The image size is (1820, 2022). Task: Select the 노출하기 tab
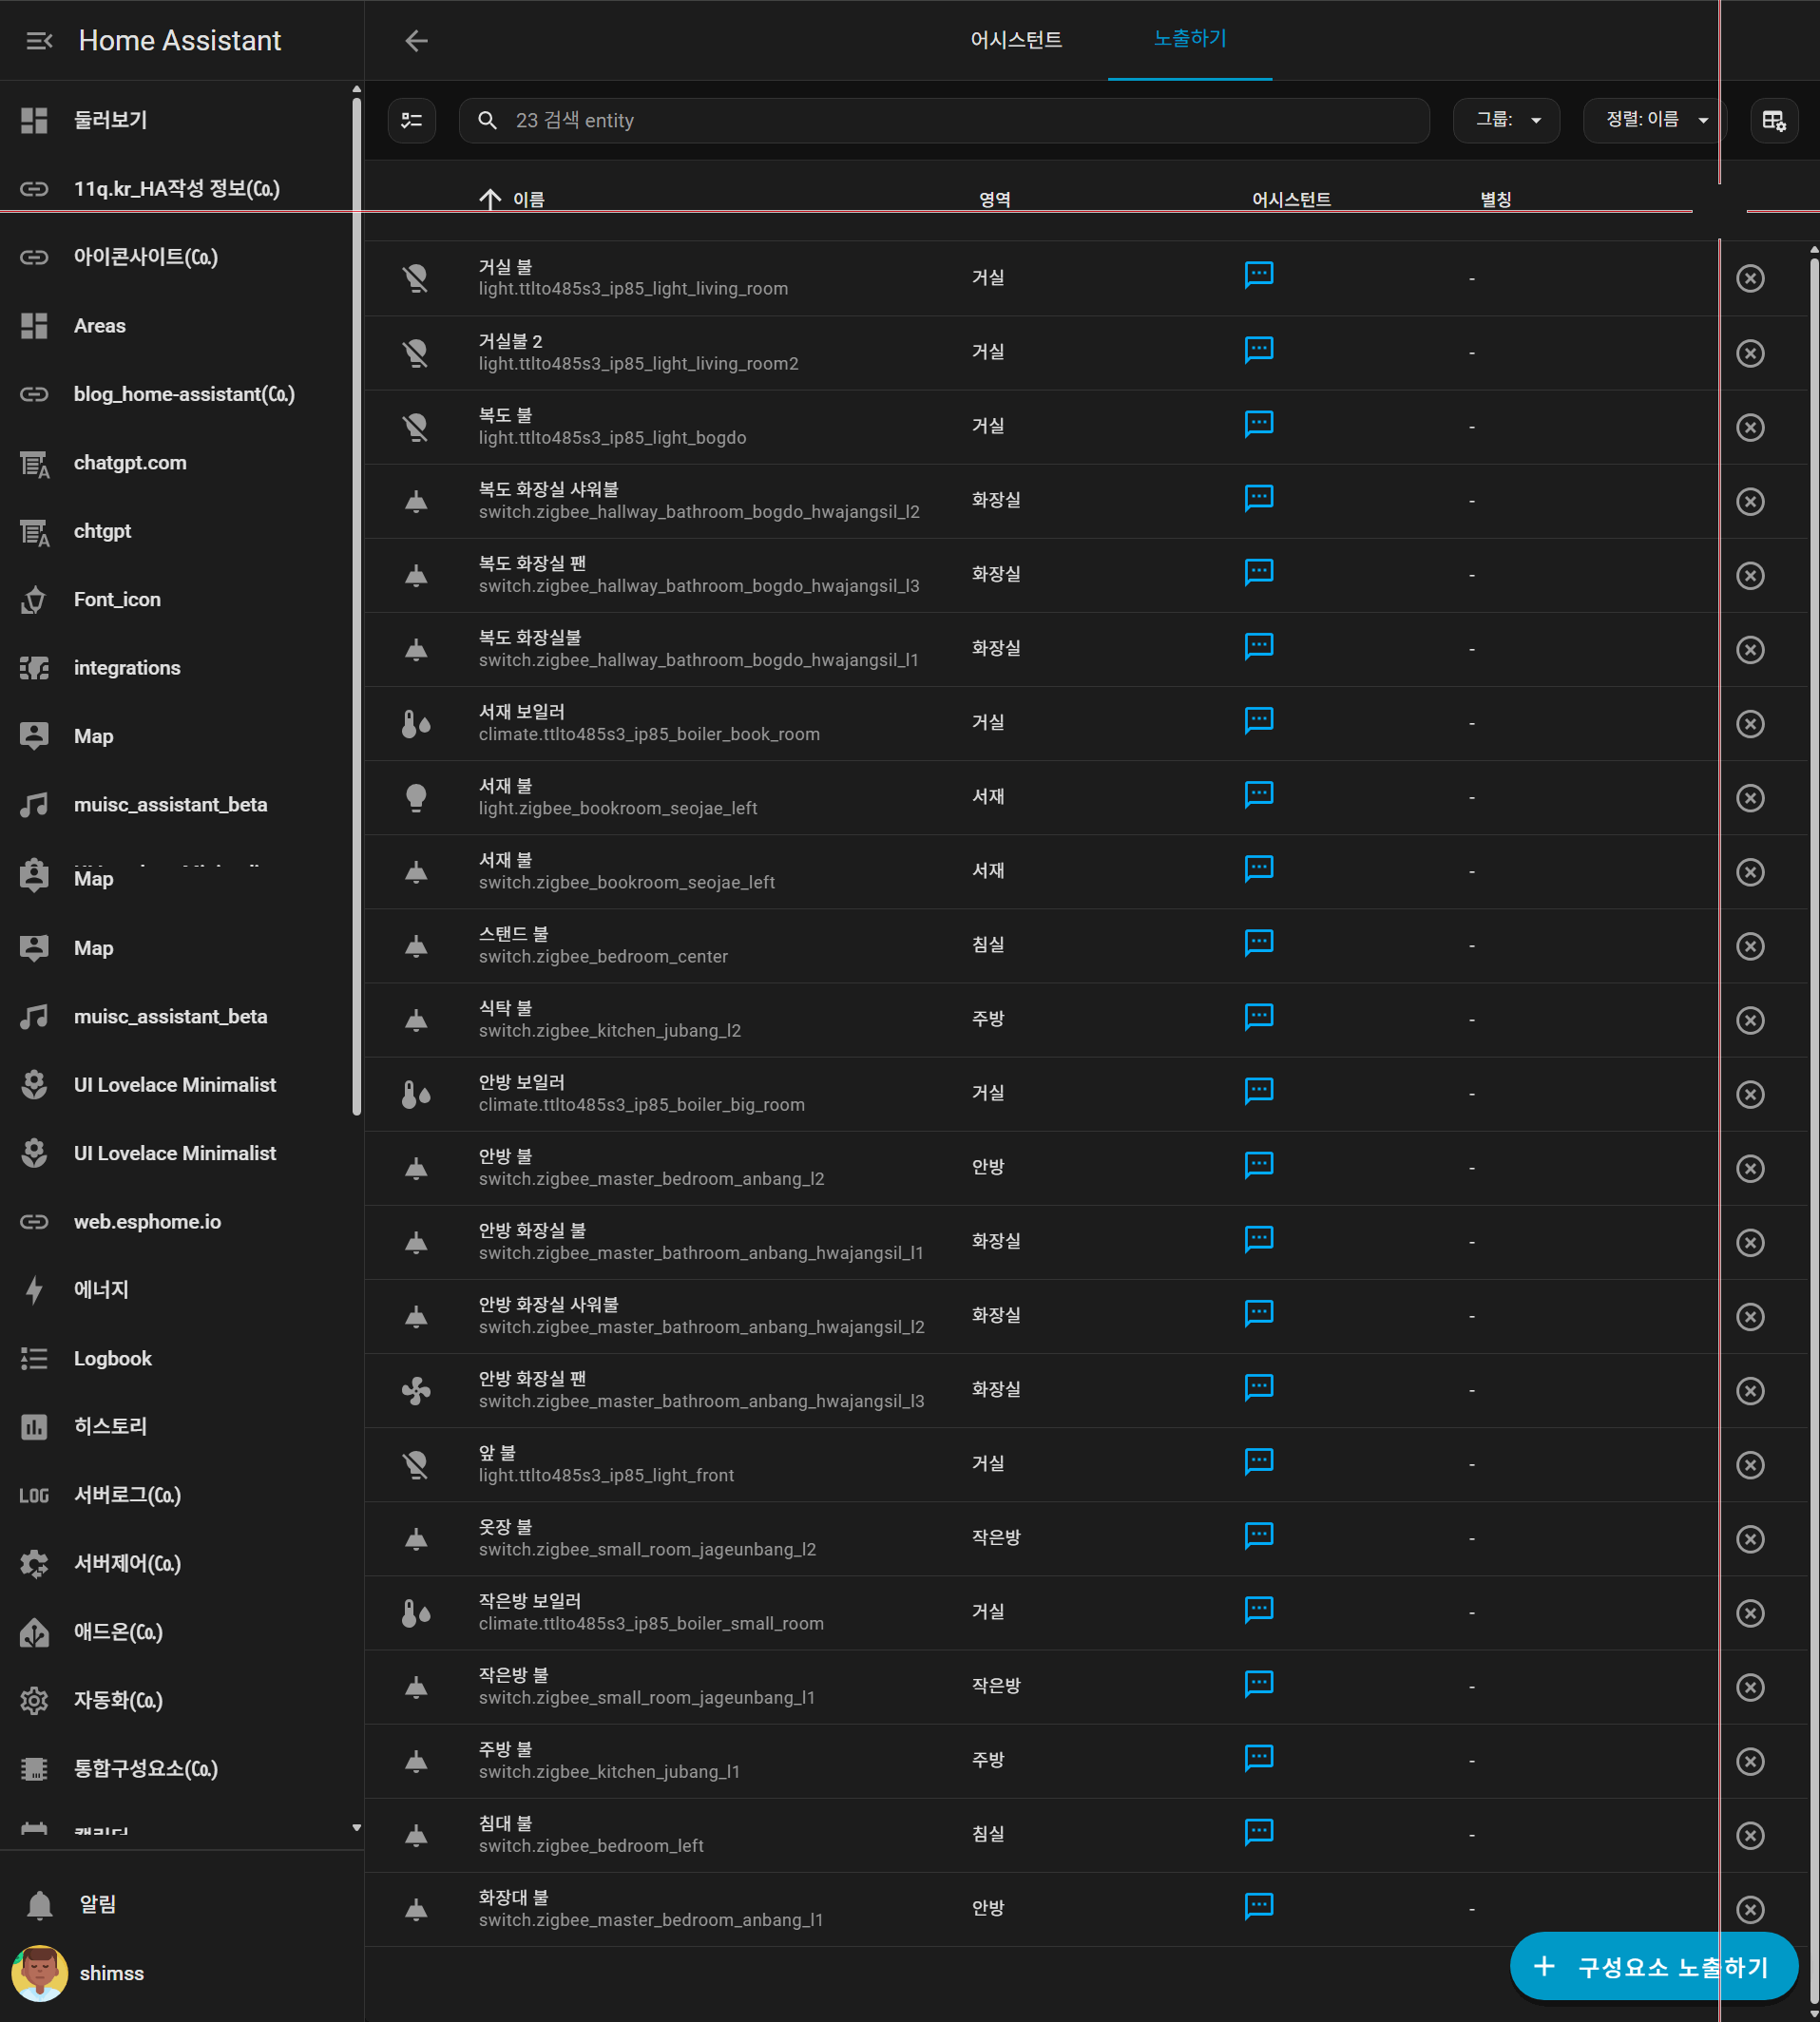[1190, 39]
